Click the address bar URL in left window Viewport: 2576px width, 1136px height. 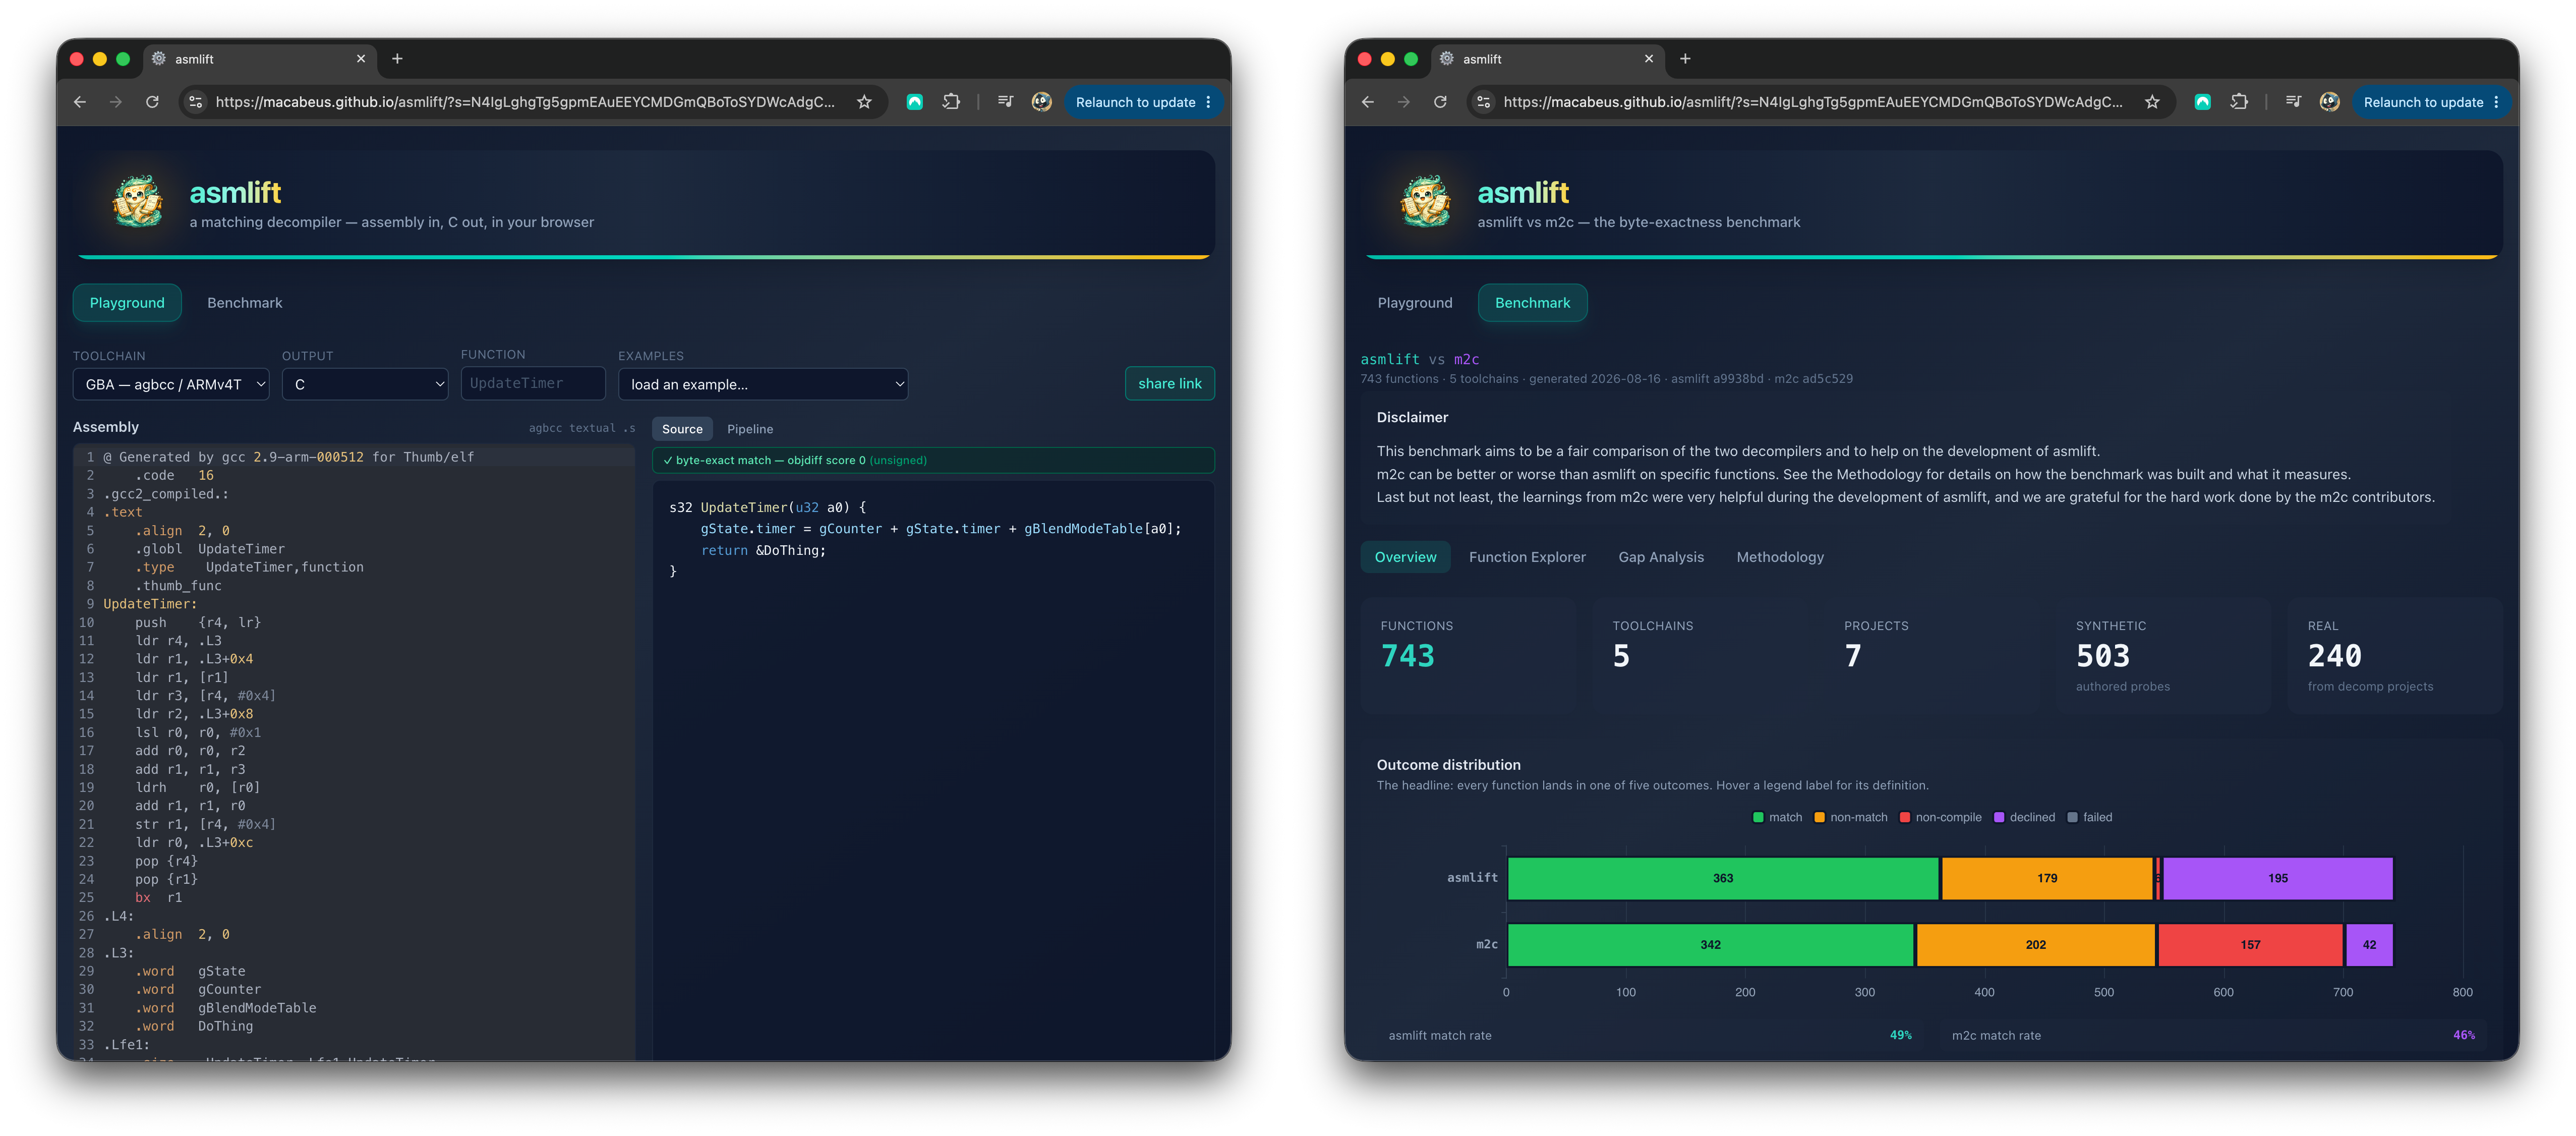point(525,102)
